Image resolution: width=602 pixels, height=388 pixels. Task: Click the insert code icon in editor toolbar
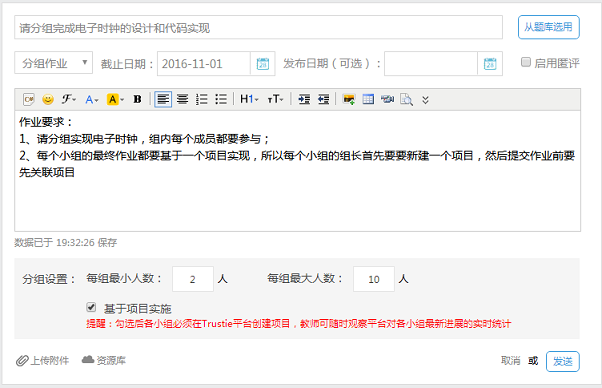point(29,99)
